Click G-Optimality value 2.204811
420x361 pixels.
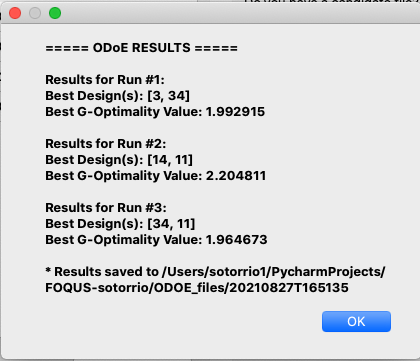(x=236, y=176)
